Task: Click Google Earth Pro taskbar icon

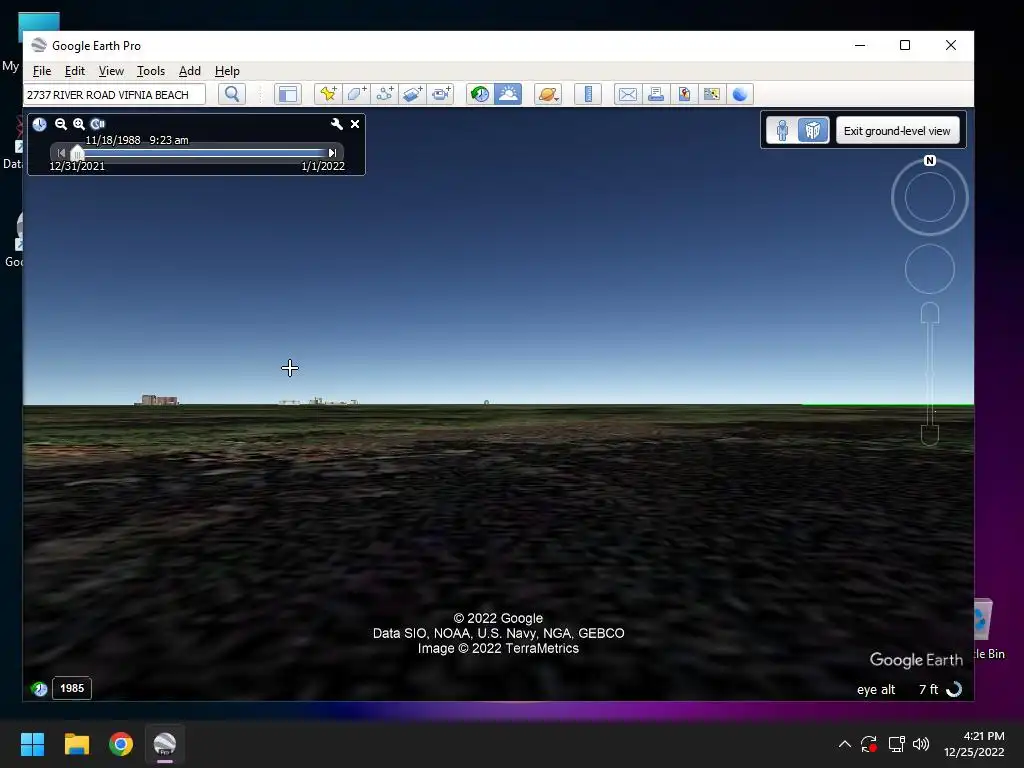Action: [x=165, y=744]
